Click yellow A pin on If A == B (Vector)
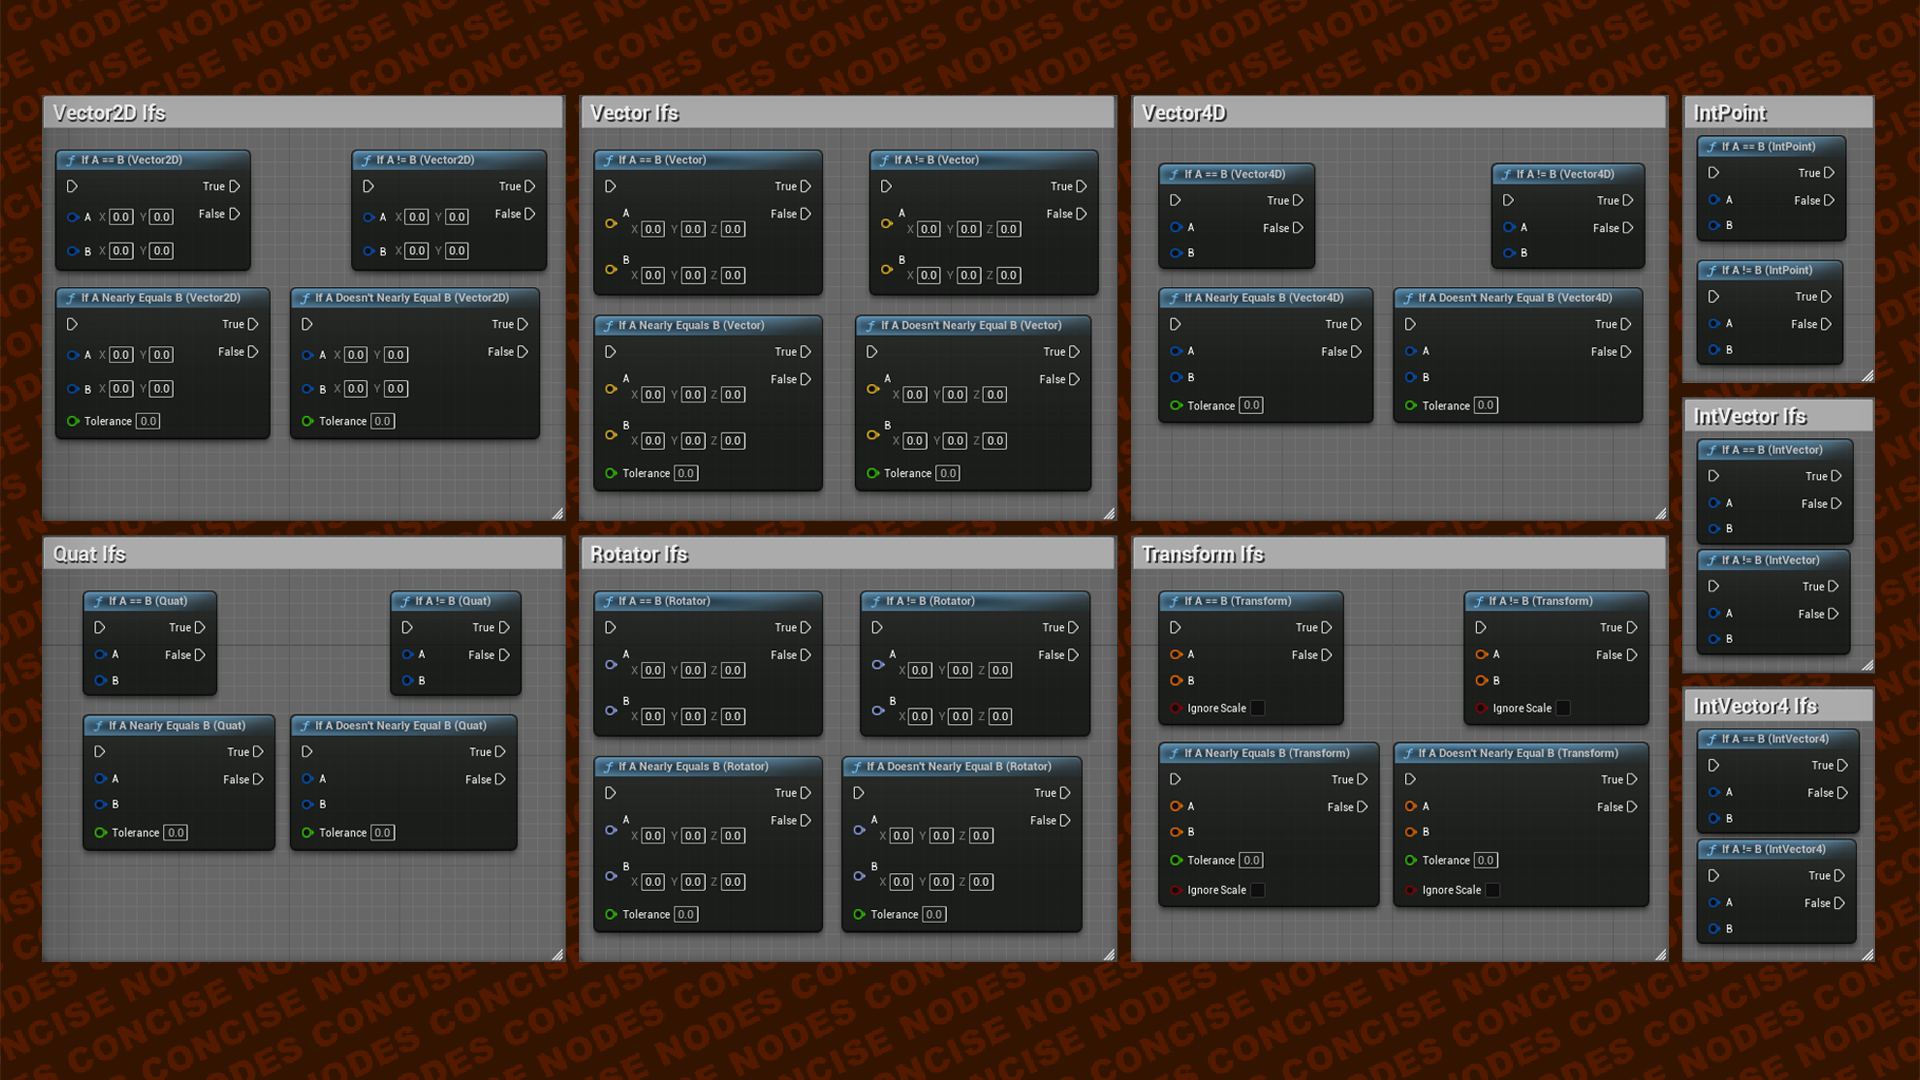 click(x=611, y=223)
